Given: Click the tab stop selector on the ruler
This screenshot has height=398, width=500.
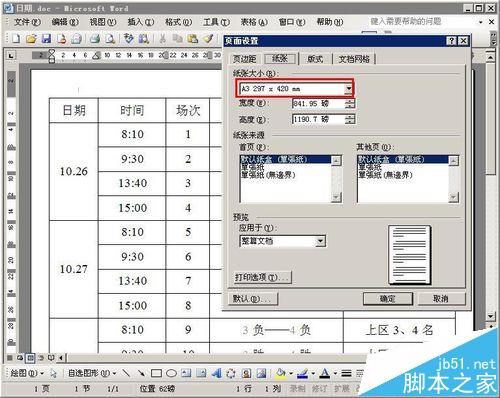Looking at the screenshot, I should tap(11, 55).
